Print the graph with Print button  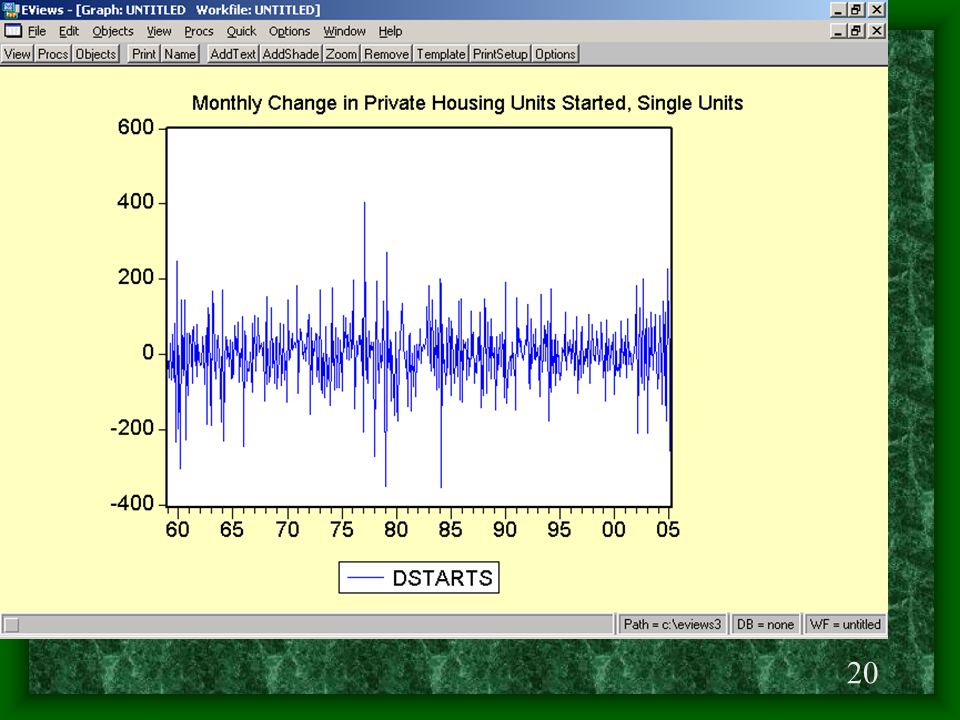click(144, 54)
